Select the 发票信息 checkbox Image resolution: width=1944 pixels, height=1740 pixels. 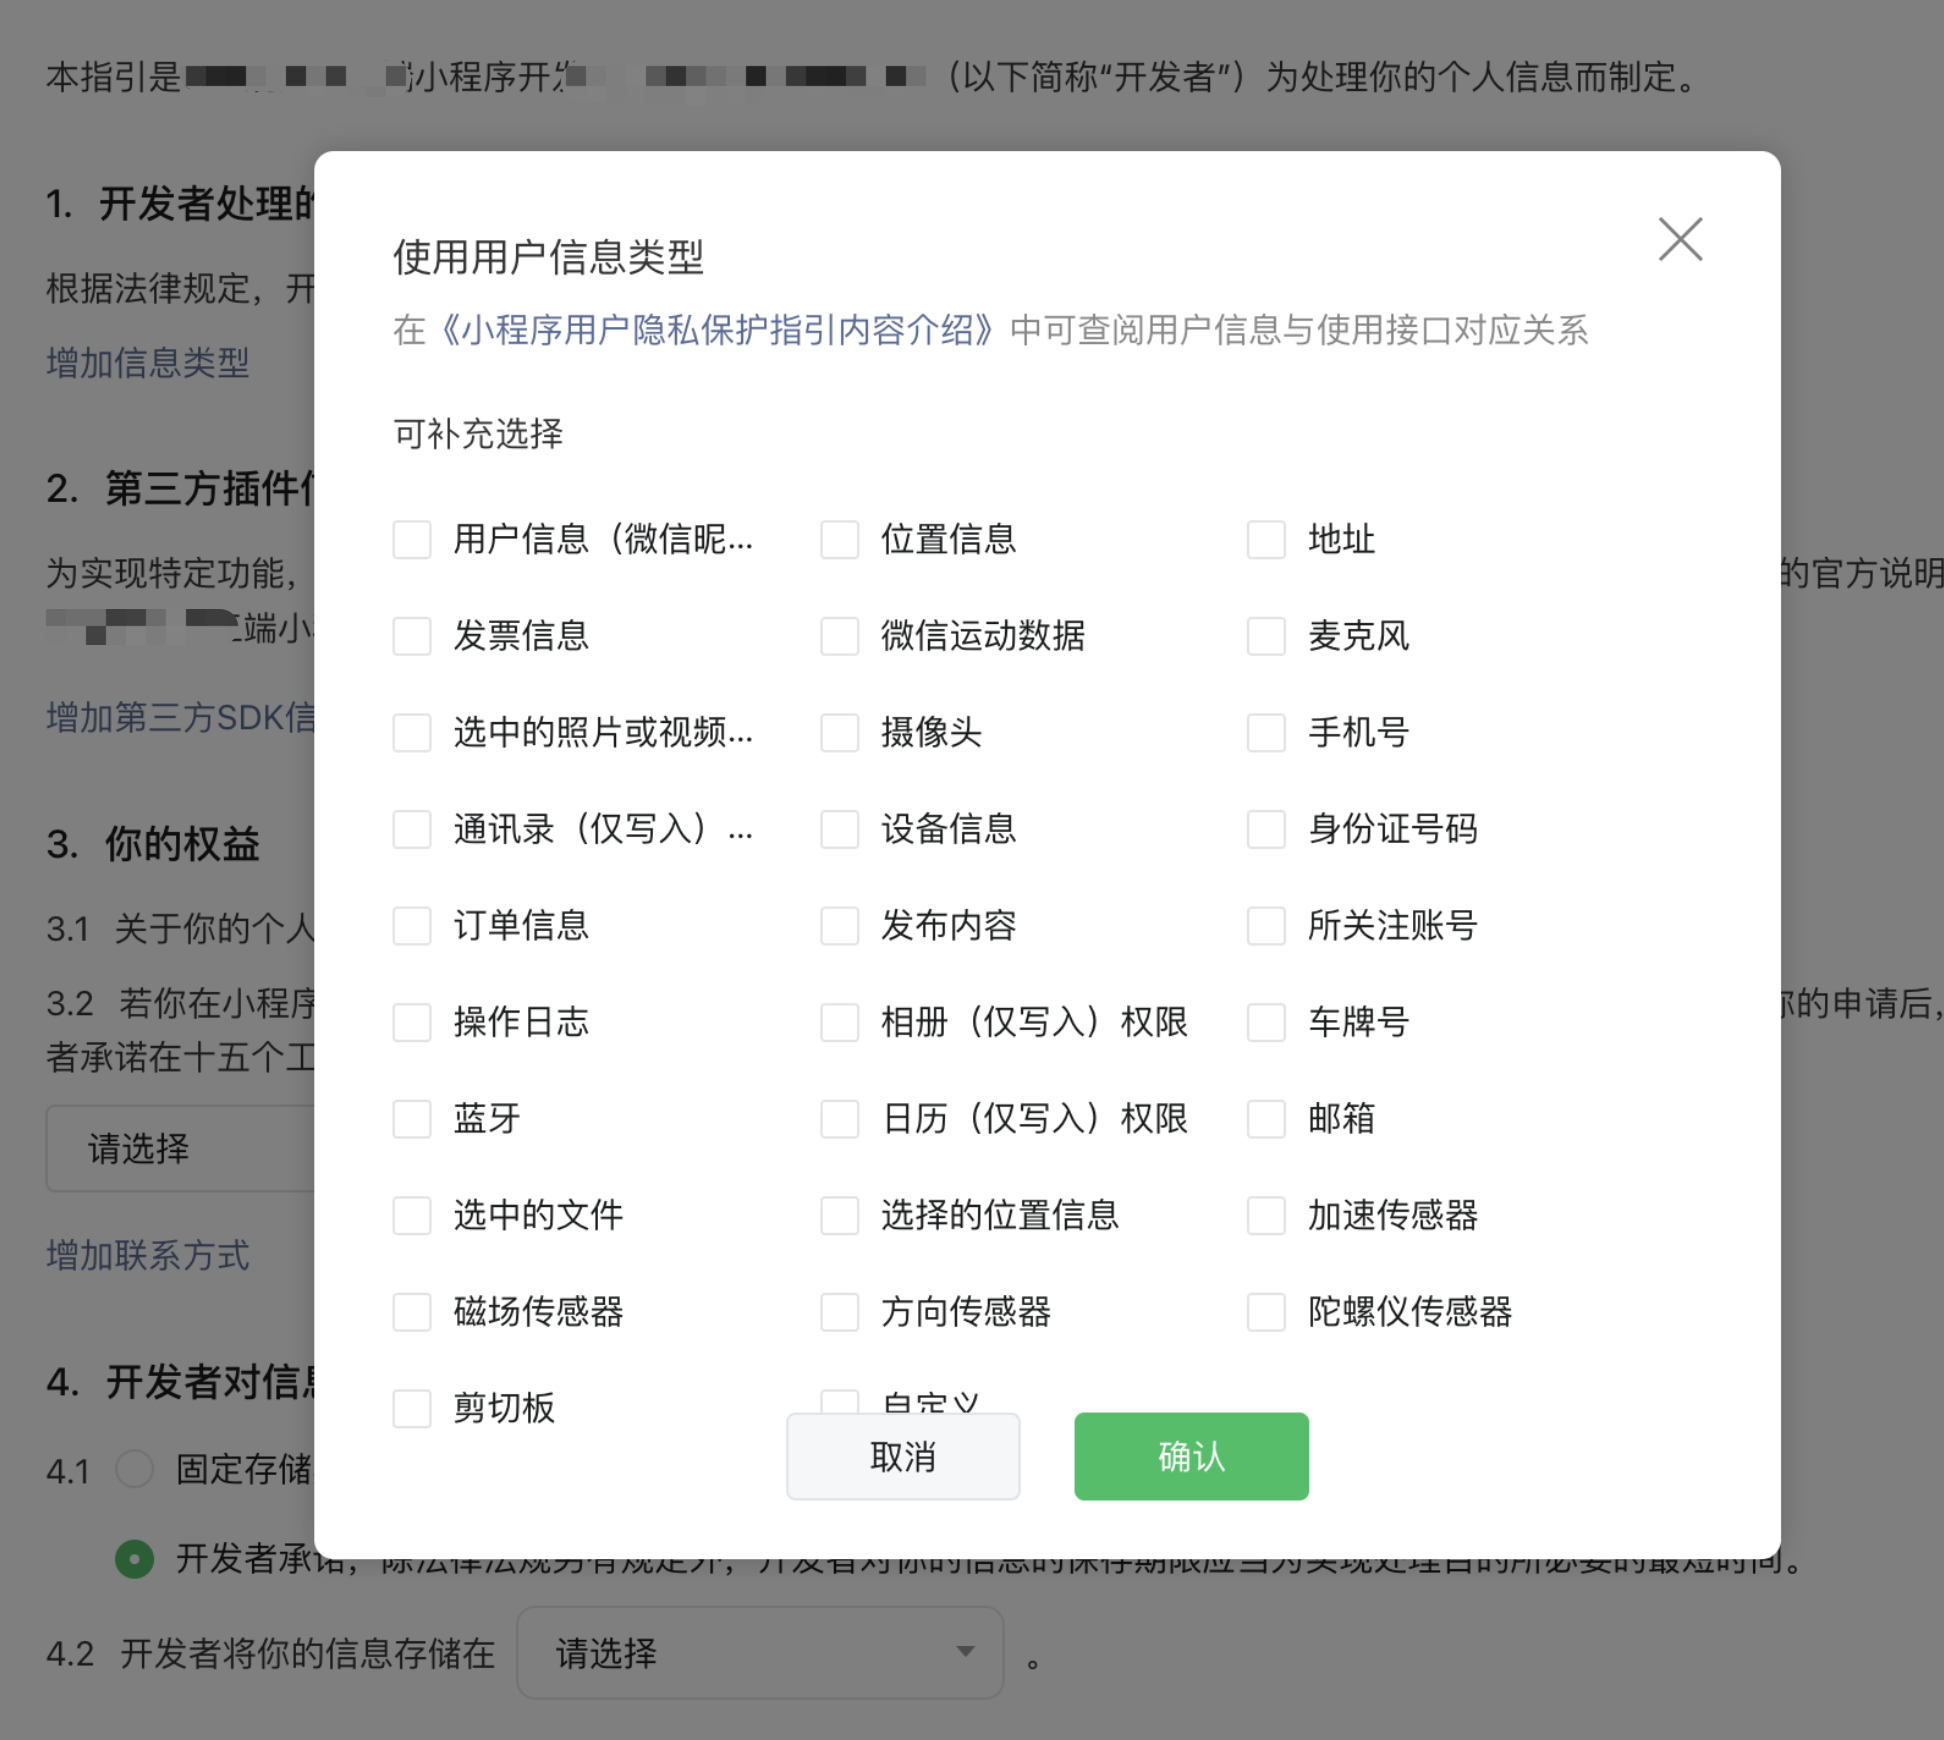[412, 636]
